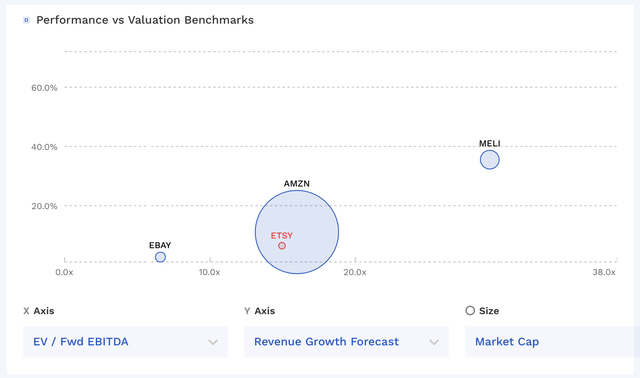Click the X Axis heading label
The image size is (640, 378).
[x=39, y=311]
